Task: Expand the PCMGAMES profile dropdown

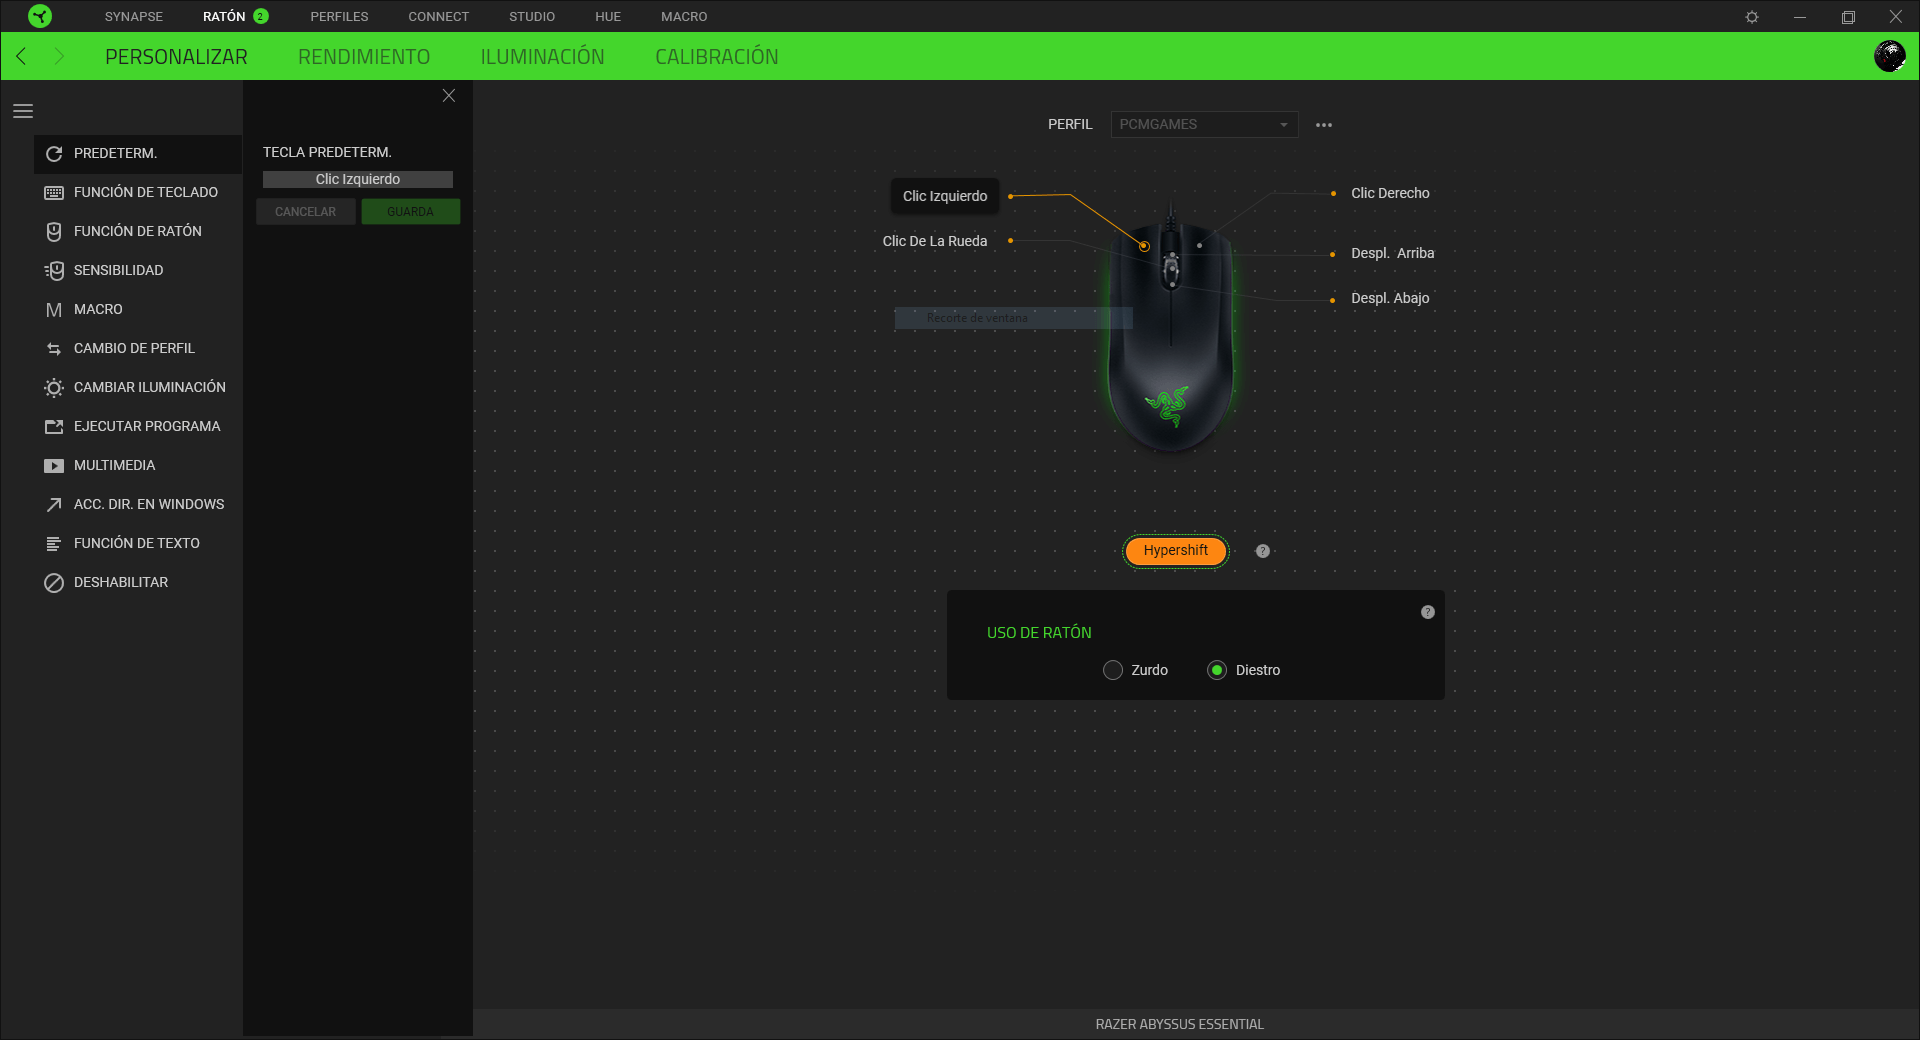Action: (x=1204, y=124)
